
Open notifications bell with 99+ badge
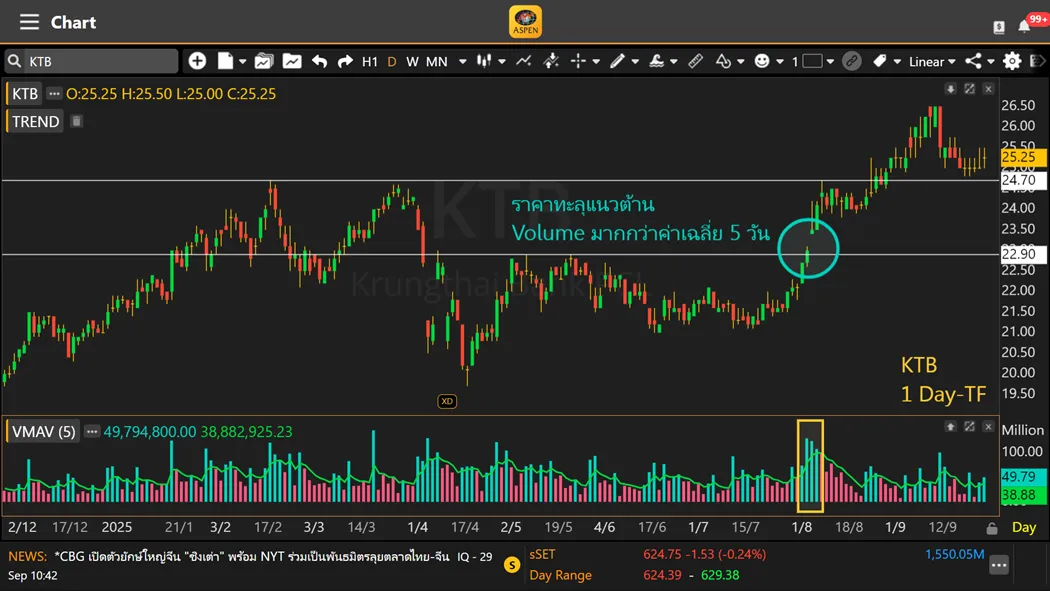(1025, 25)
